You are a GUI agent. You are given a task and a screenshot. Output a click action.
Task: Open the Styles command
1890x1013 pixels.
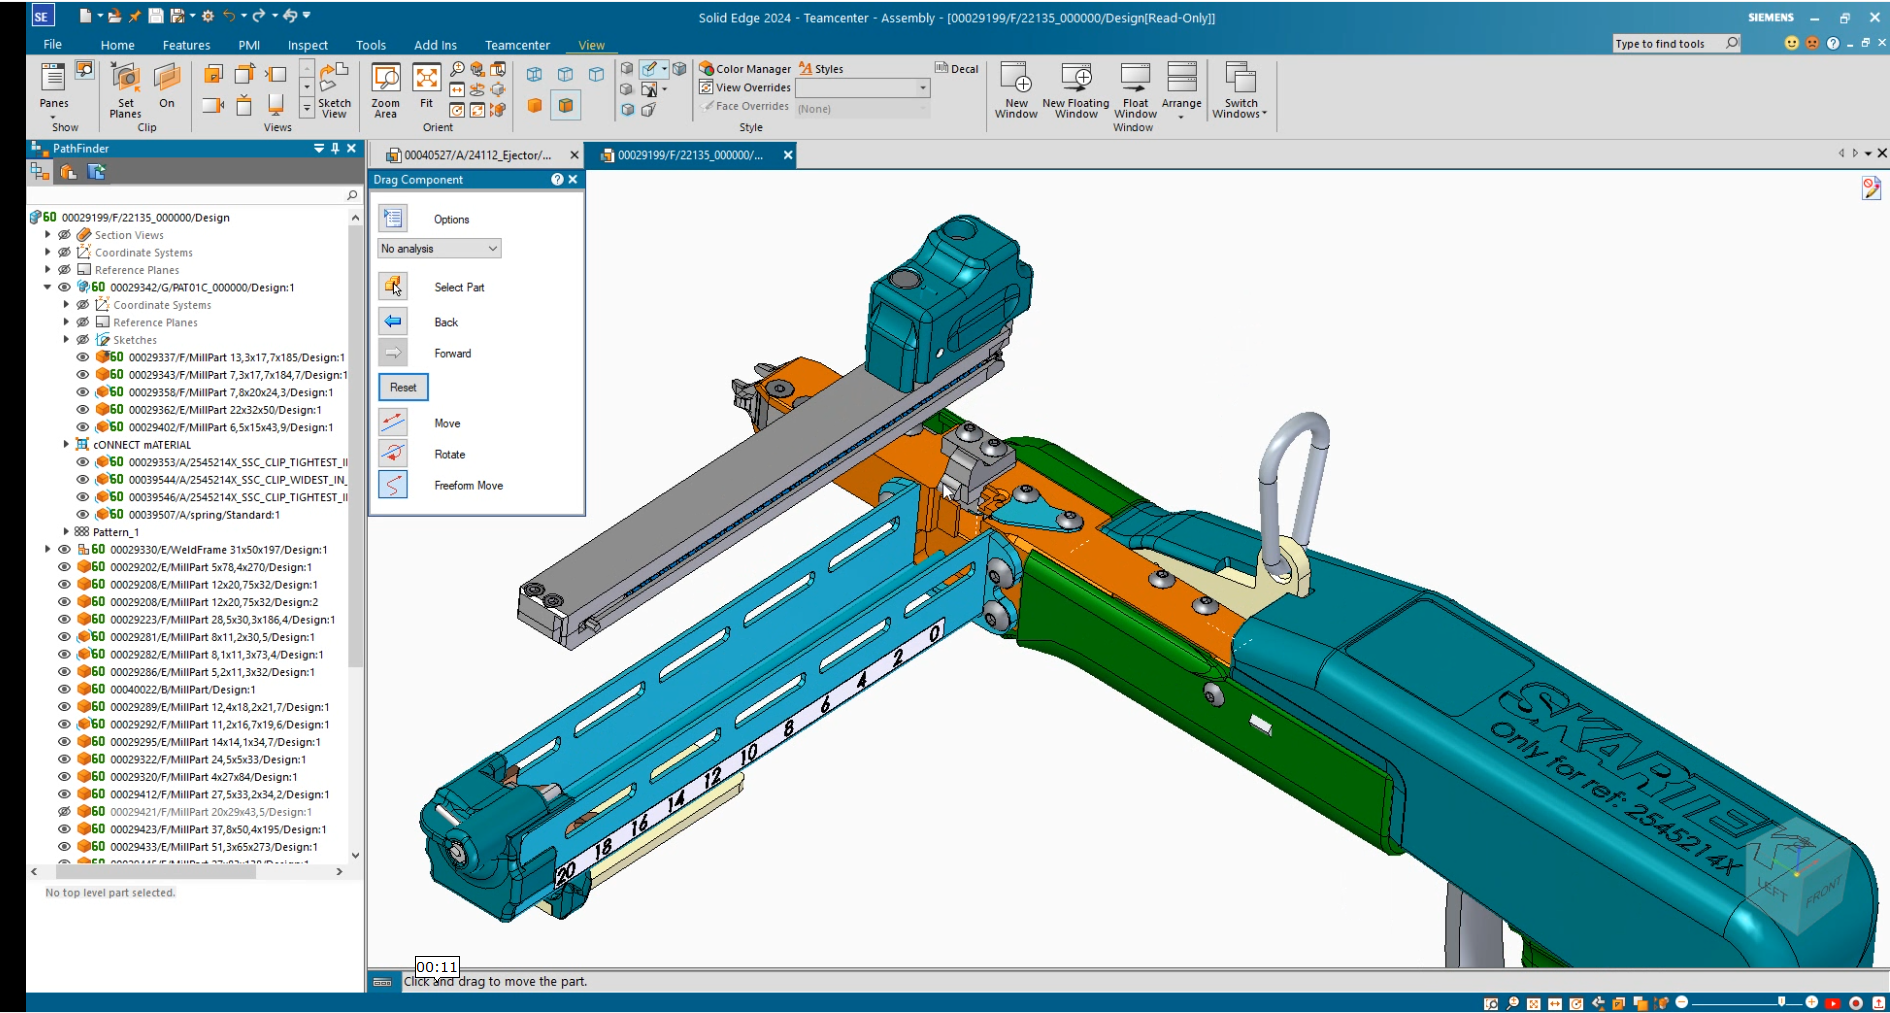[x=821, y=69]
